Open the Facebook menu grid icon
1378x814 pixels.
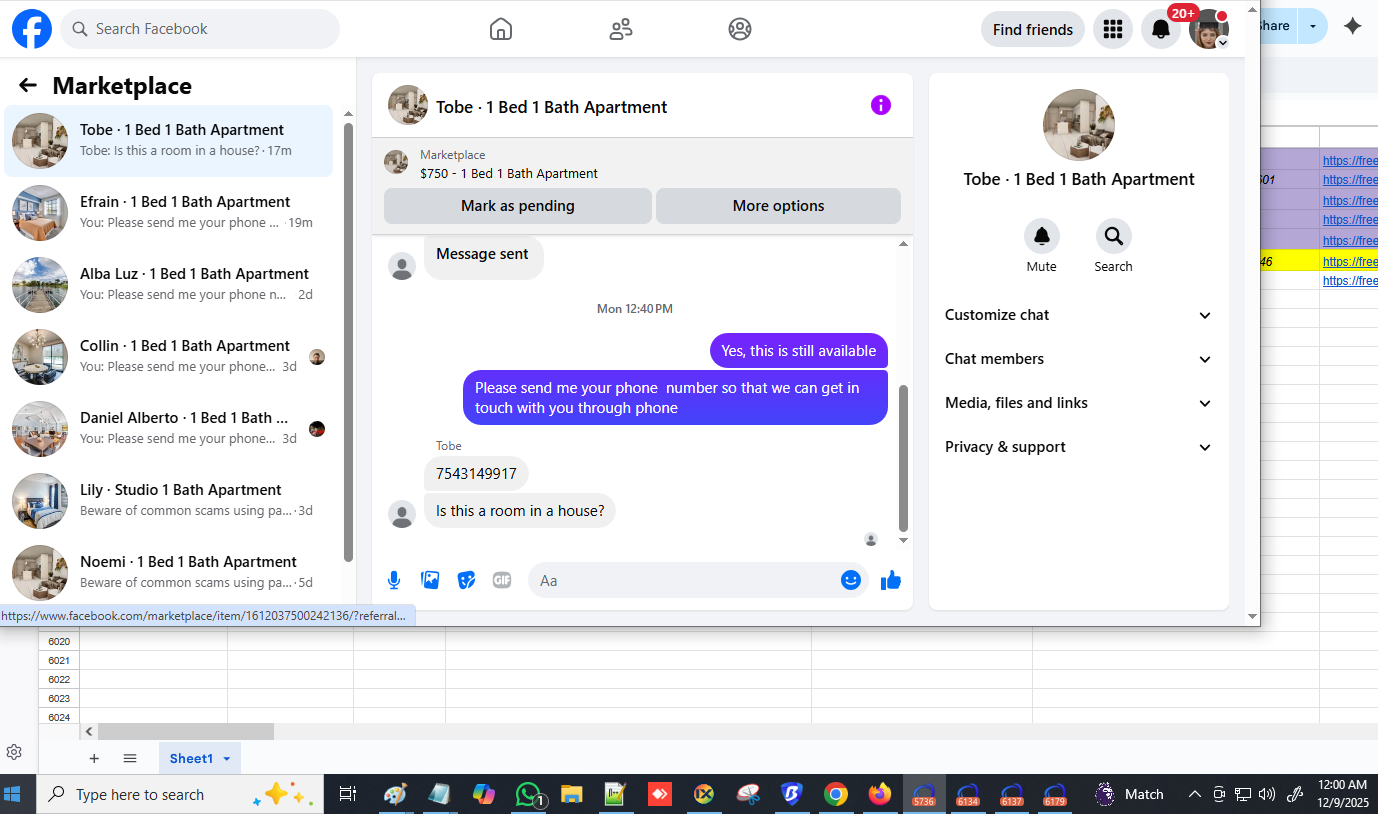click(1113, 30)
